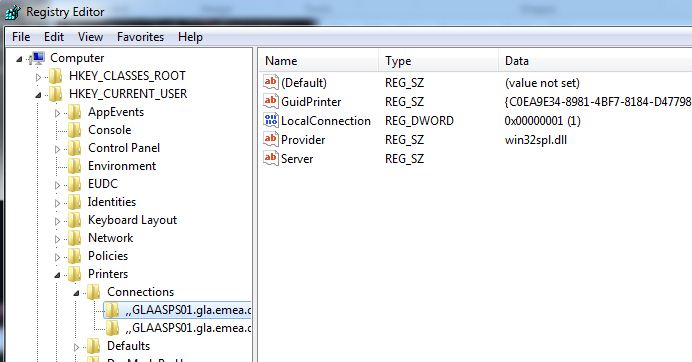Click the EUDC folder icon
This screenshot has height=362, width=692.
coord(75,184)
